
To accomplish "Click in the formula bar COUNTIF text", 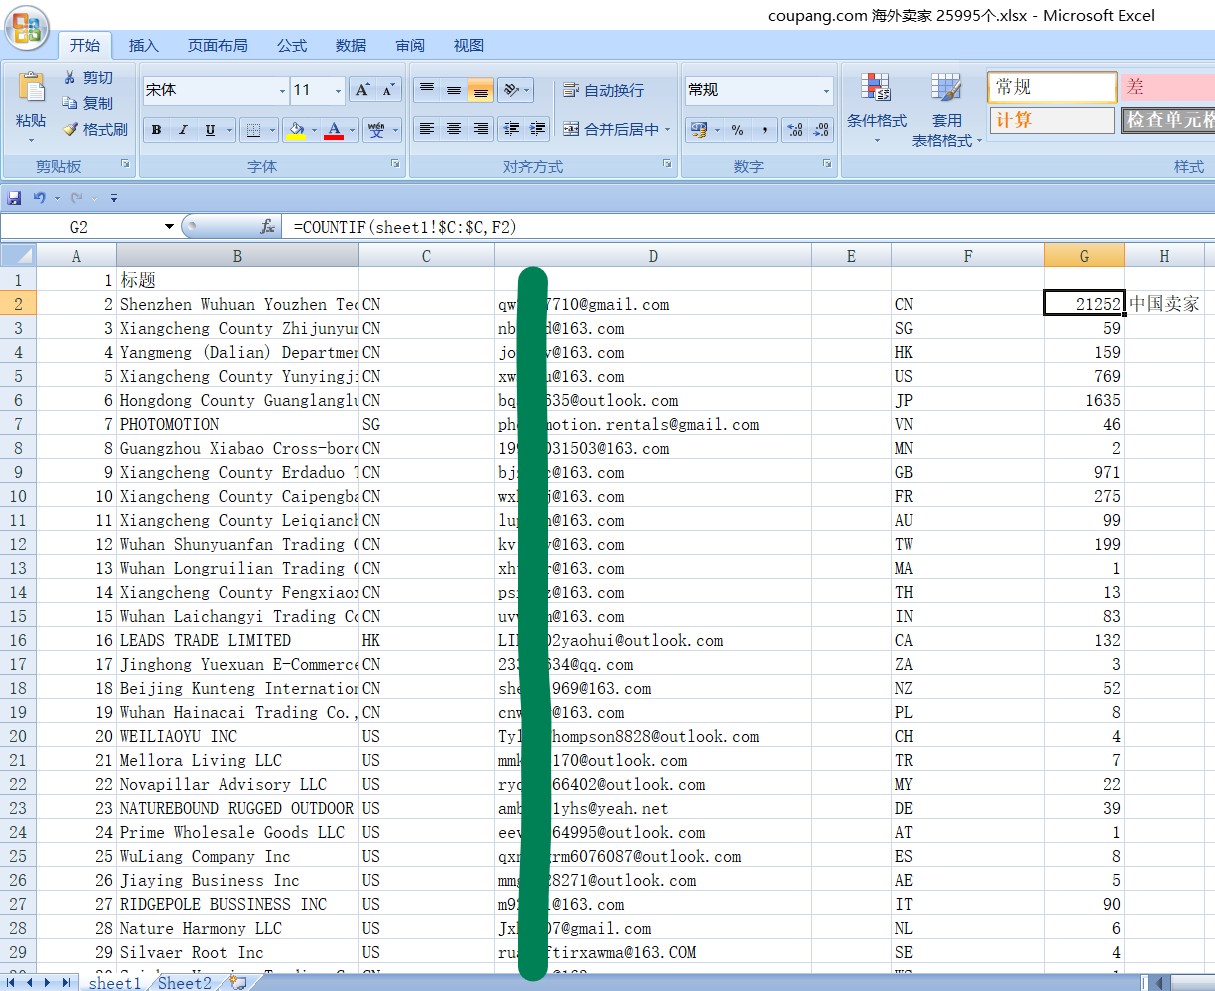I will (405, 227).
